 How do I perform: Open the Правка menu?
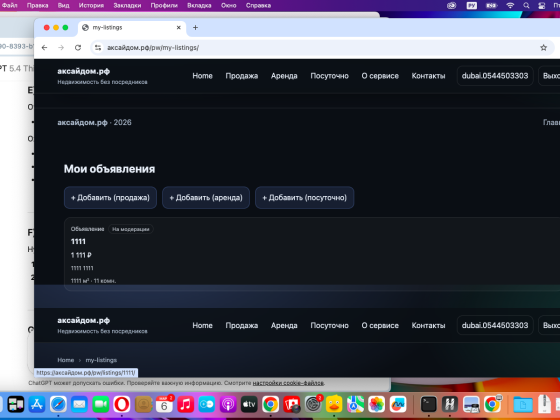point(38,5)
